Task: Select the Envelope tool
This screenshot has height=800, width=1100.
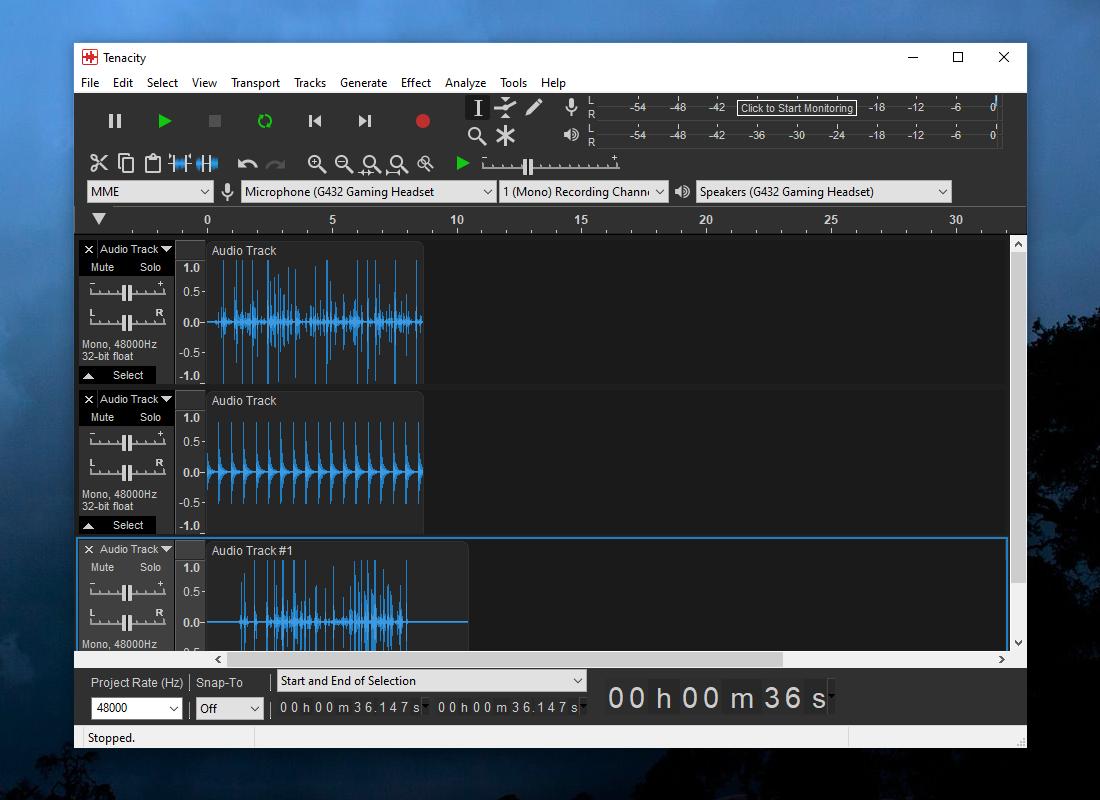Action: click(x=505, y=107)
